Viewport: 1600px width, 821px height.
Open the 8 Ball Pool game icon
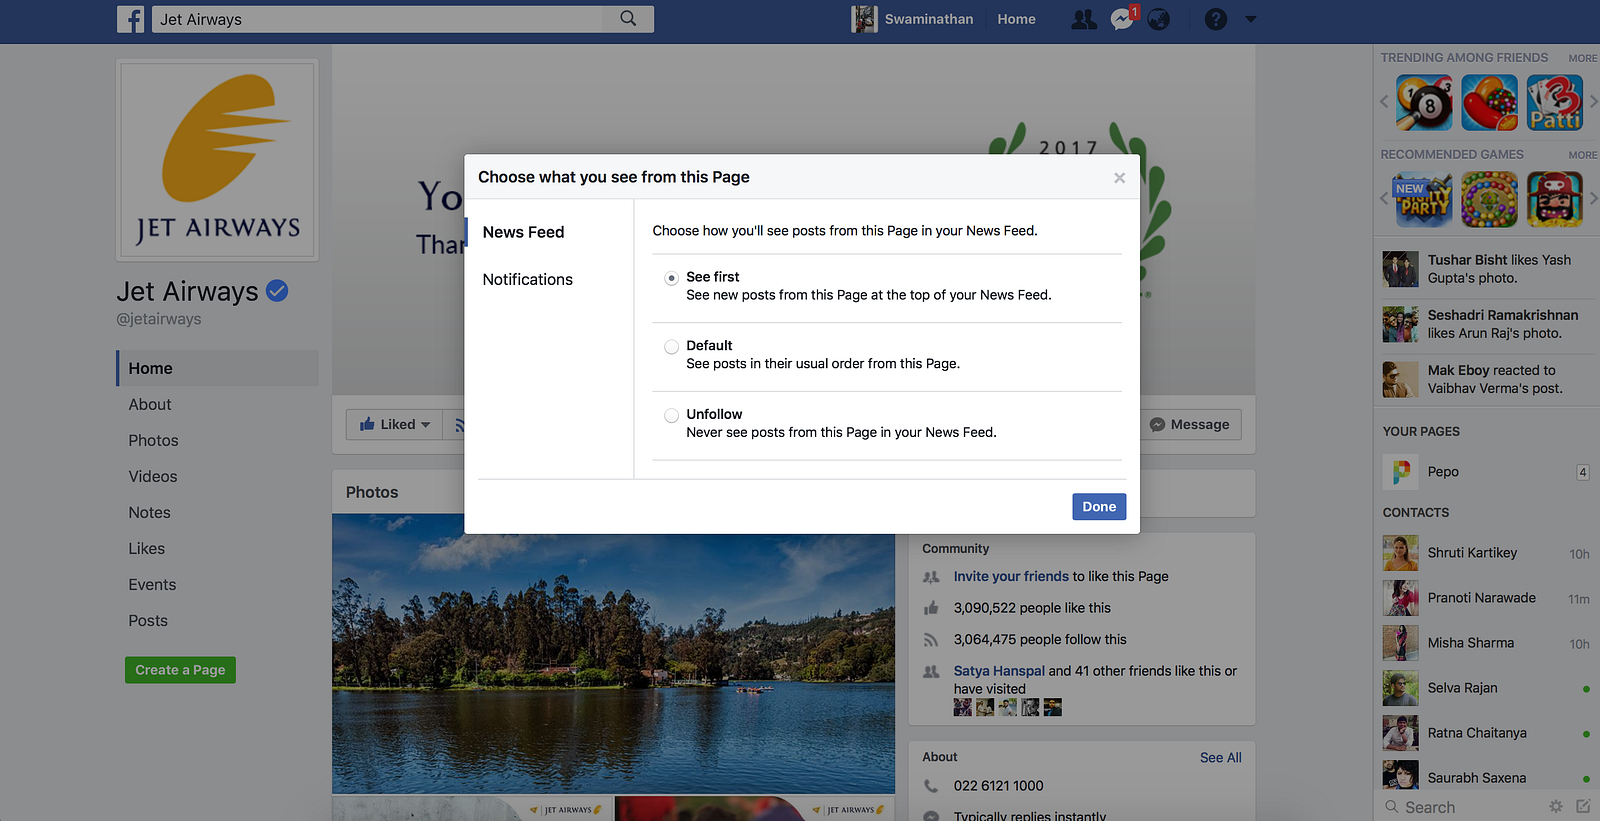click(1424, 103)
